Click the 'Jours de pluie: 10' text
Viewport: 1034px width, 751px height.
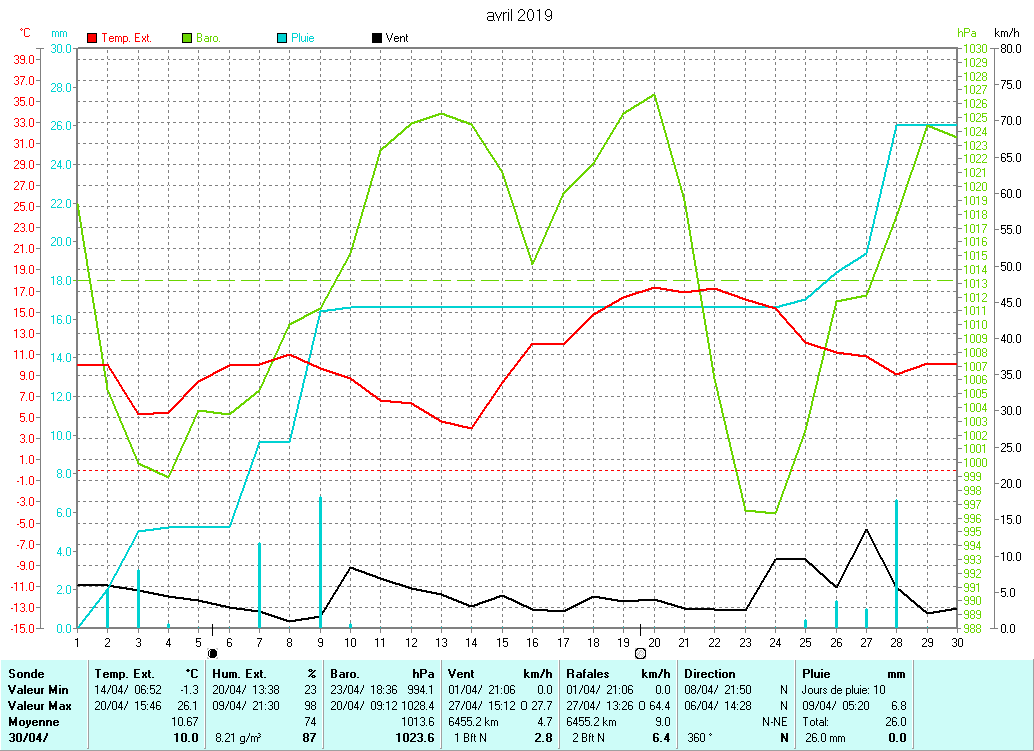846,690
